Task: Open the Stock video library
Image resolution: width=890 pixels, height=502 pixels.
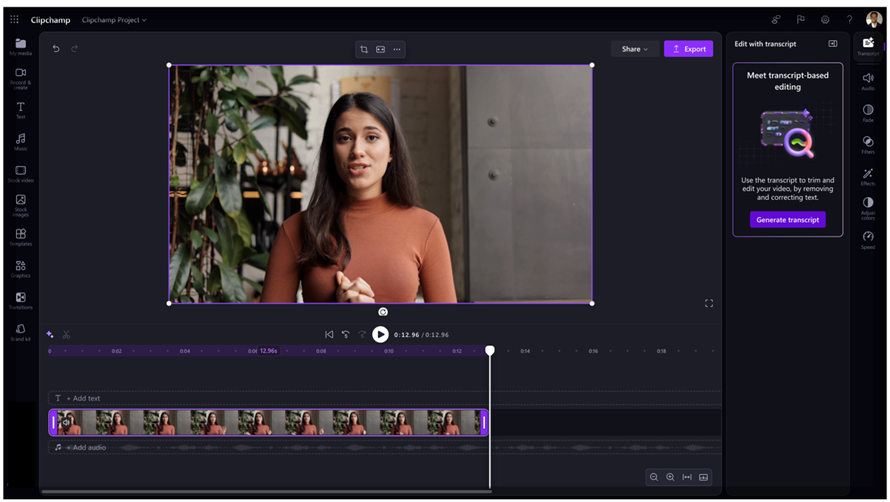Action: 20,174
